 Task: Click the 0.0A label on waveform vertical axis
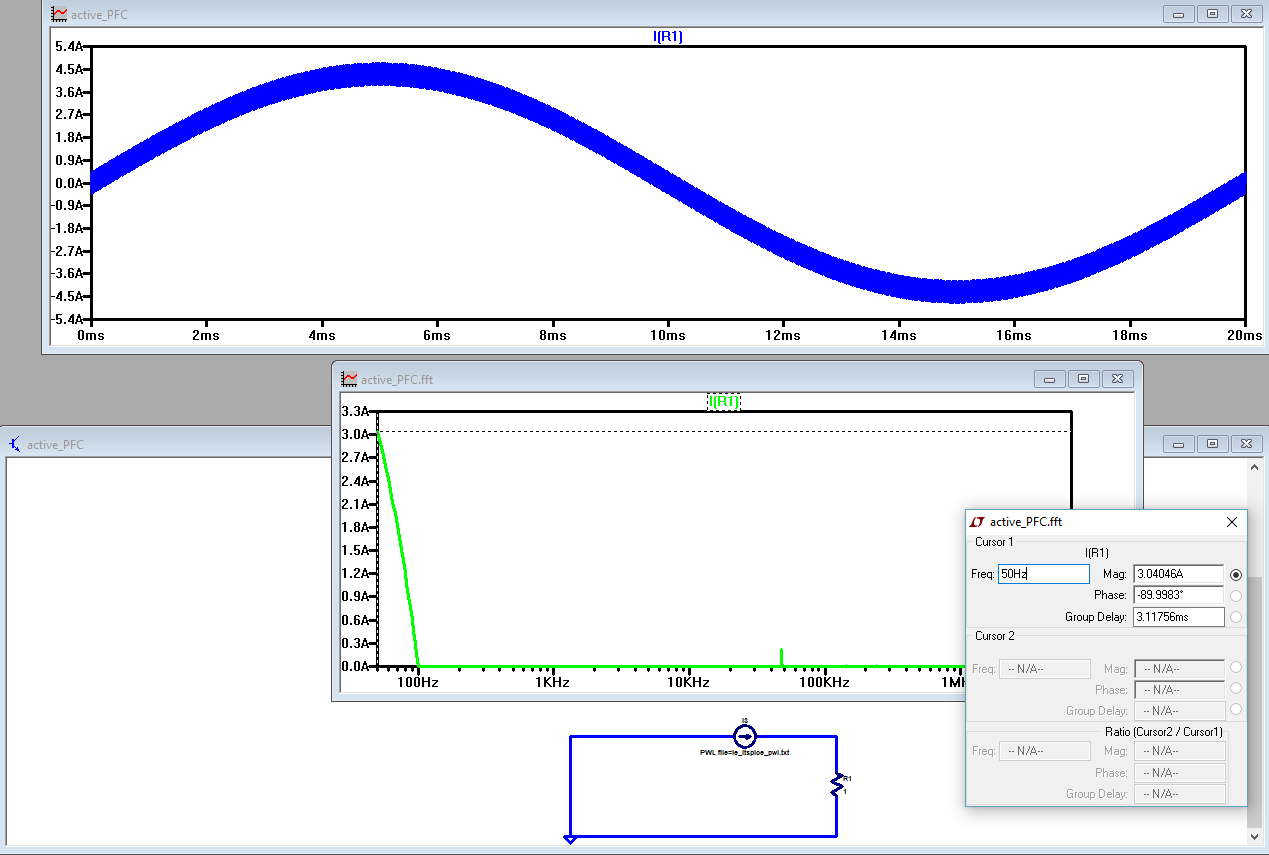point(68,183)
